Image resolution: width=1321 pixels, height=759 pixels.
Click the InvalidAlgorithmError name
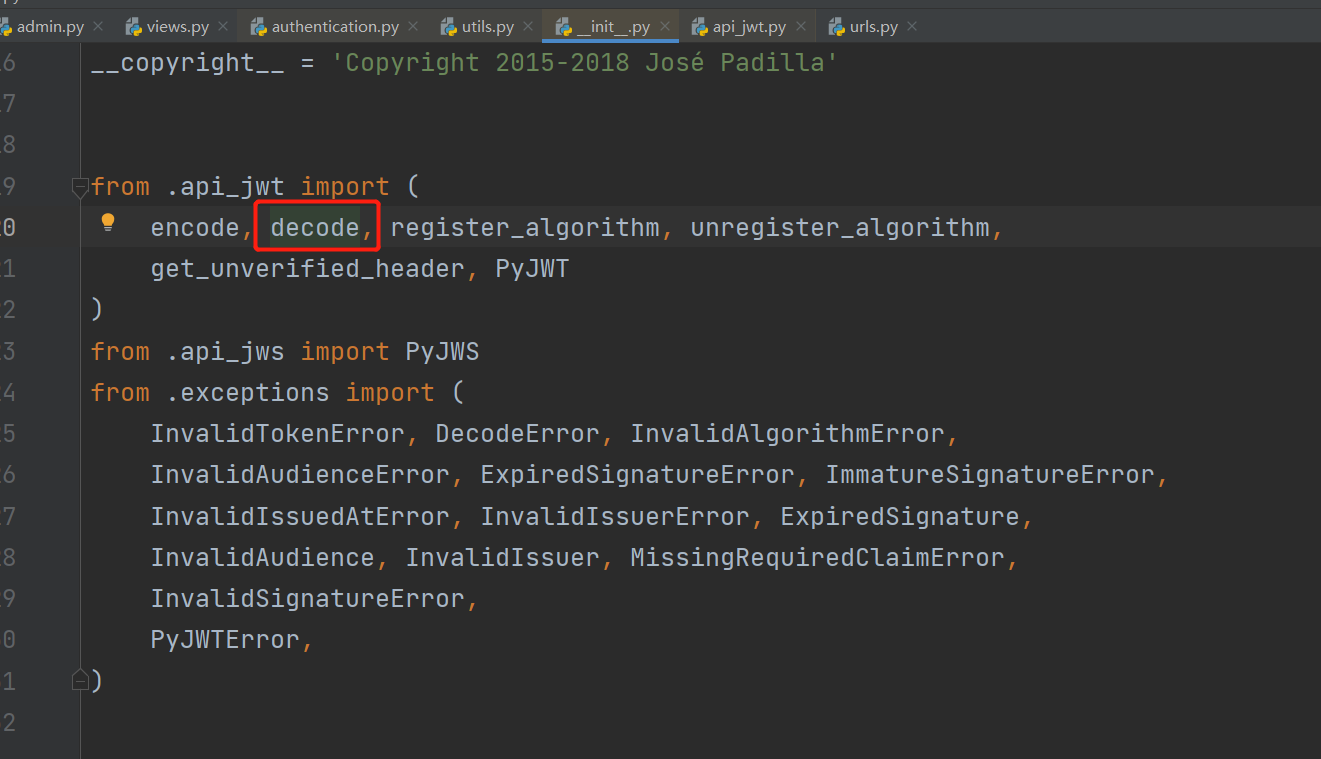pyautogui.click(x=788, y=434)
